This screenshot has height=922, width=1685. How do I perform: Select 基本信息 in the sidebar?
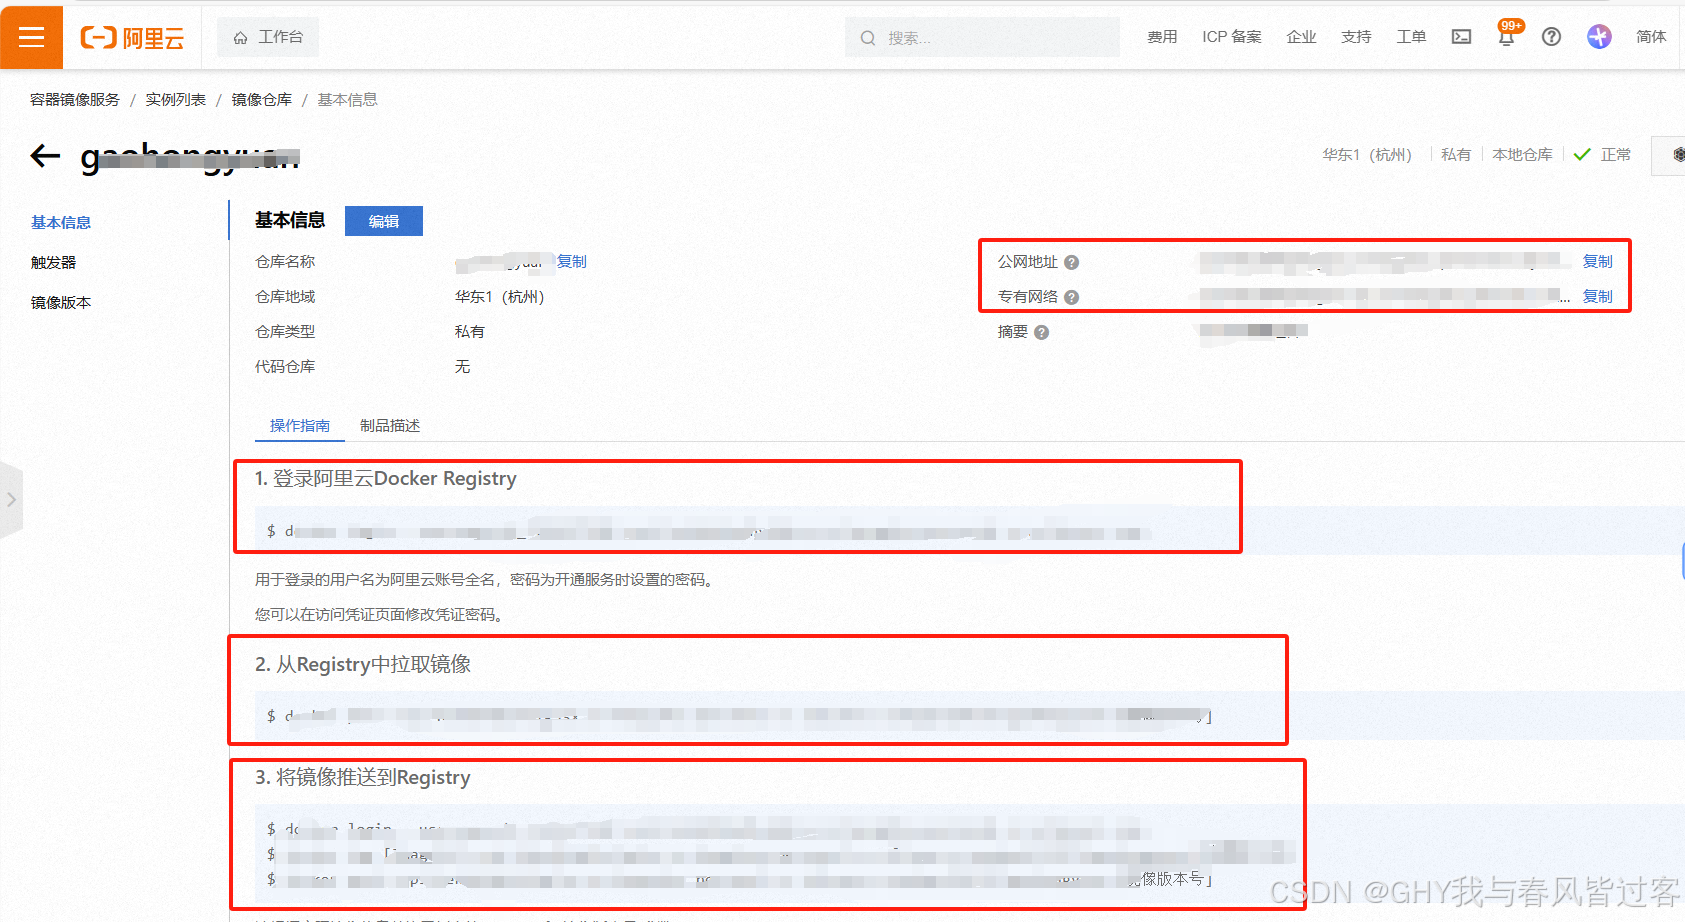click(x=61, y=222)
